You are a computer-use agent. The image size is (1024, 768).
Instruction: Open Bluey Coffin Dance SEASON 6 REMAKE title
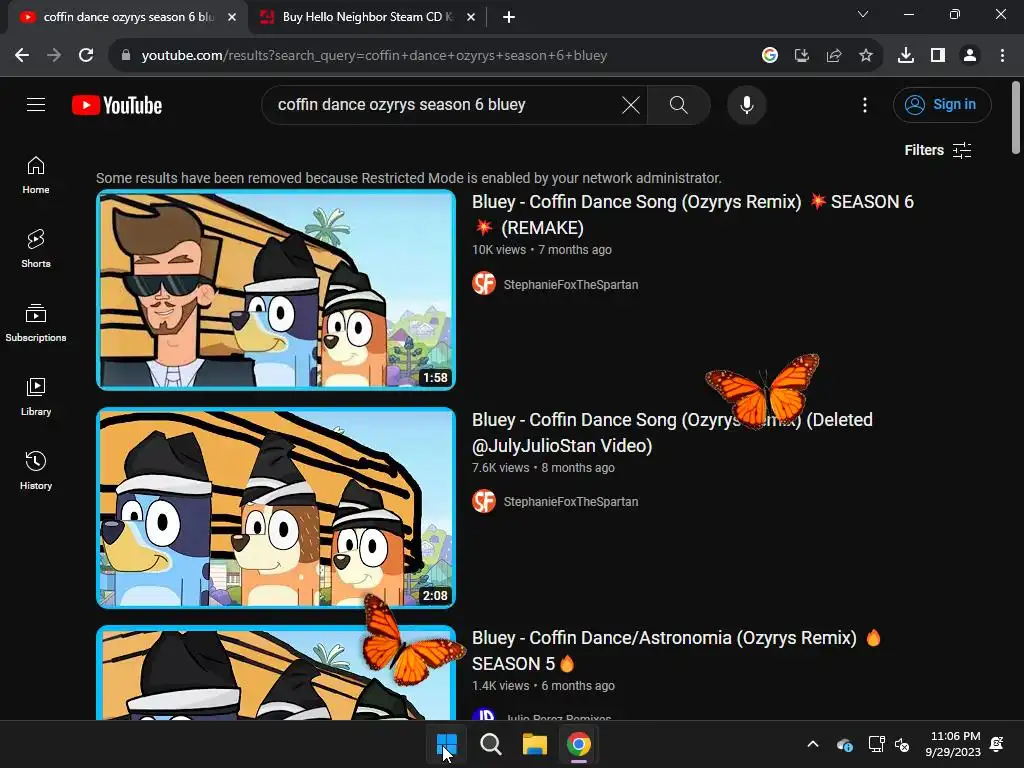click(x=692, y=215)
